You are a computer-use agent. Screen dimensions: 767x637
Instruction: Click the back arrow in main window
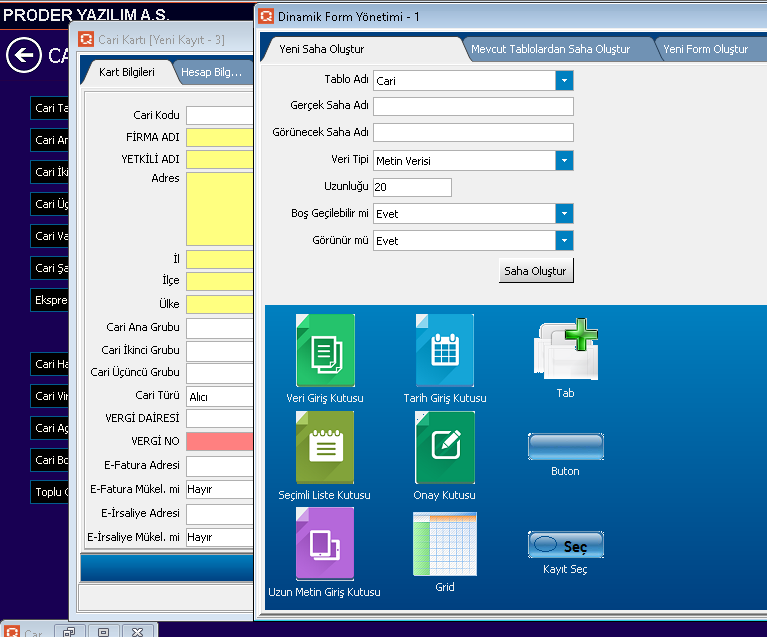pyautogui.click(x=23, y=56)
